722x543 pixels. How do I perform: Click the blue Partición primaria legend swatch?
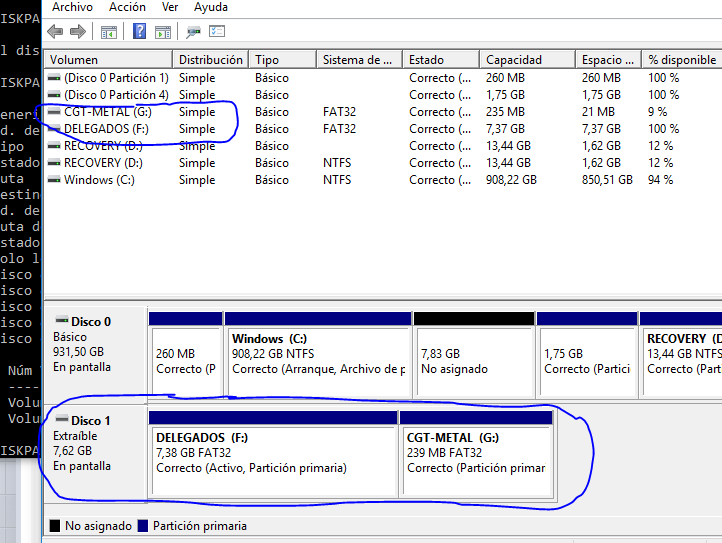[x=143, y=526]
